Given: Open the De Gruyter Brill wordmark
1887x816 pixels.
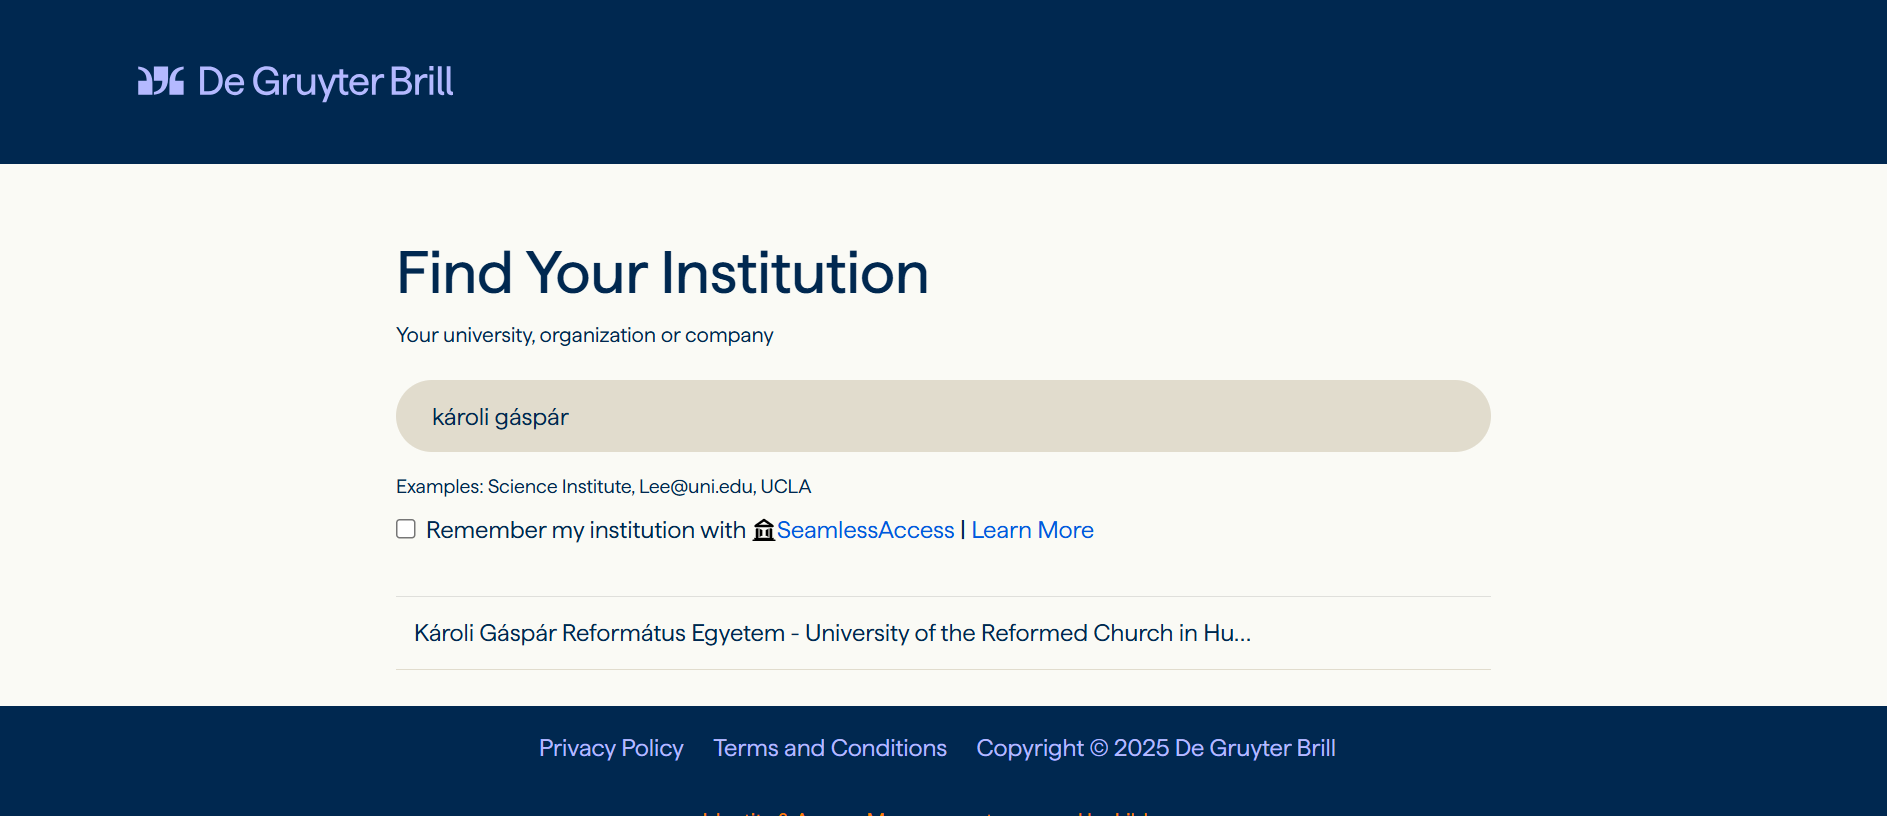Looking at the screenshot, I should pos(325,81).
